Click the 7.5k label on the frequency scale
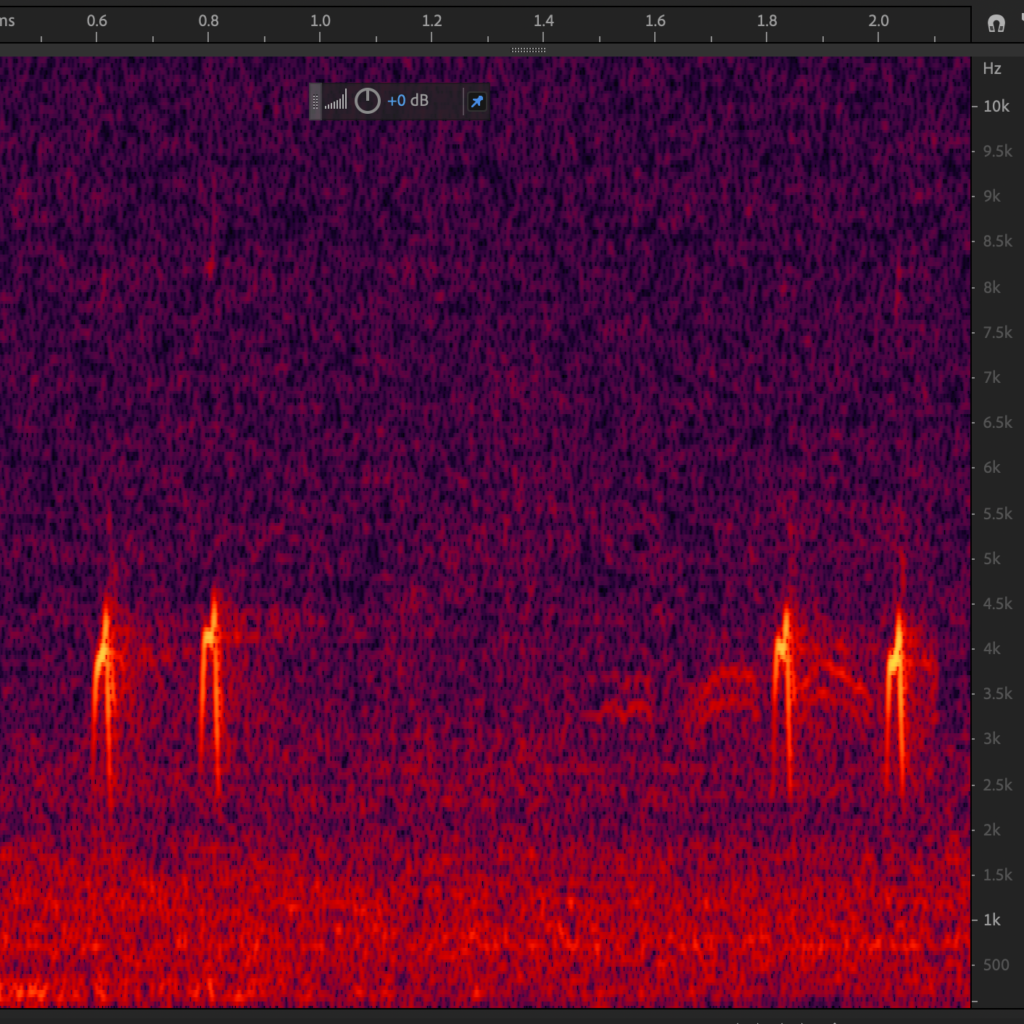This screenshot has width=1024, height=1024. (997, 333)
